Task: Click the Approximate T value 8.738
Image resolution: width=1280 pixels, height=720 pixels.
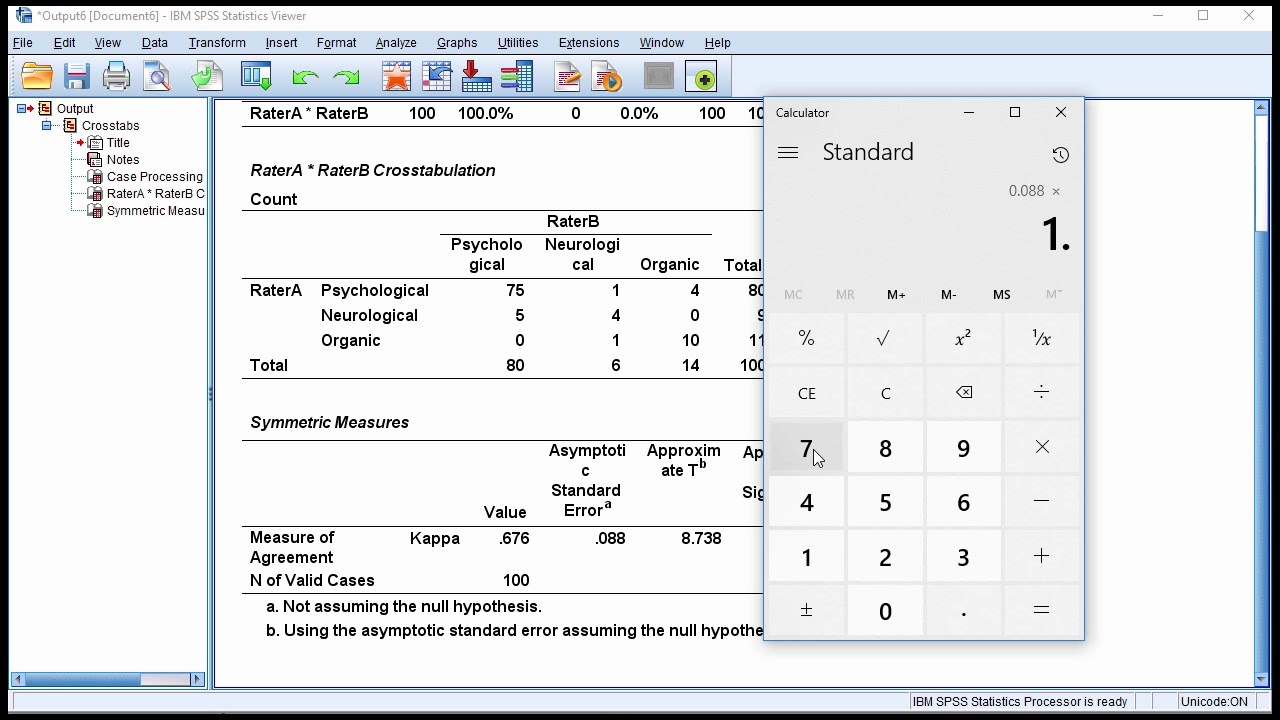Action: [701, 538]
